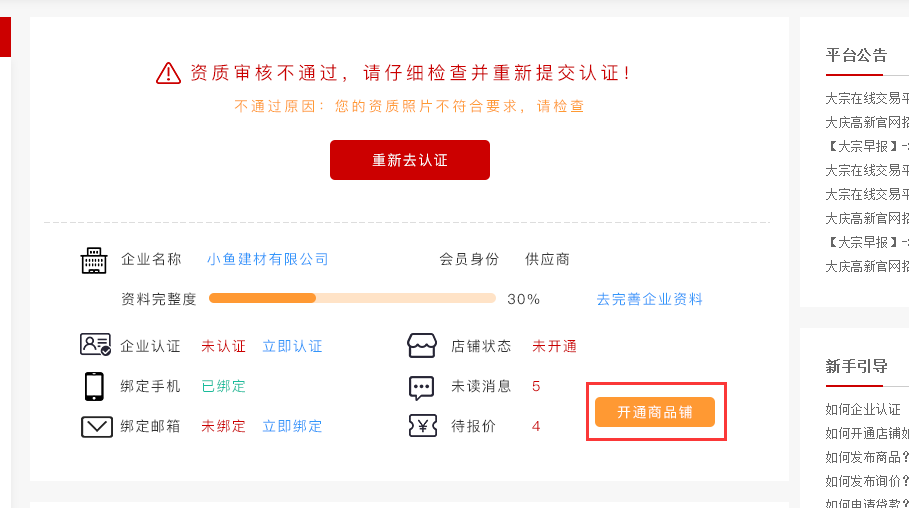Select the 平台公告 section heading
The image size is (909, 508).
pos(856,56)
